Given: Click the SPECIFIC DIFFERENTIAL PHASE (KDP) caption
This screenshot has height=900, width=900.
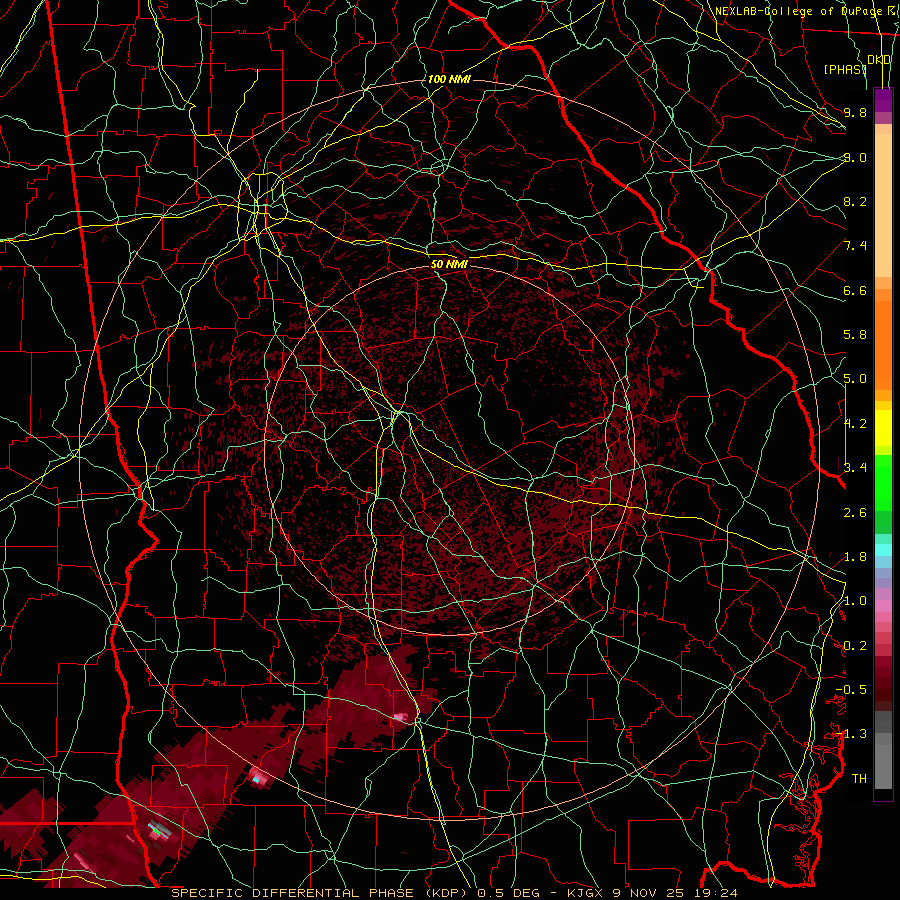Looking at the screenshot, I should [324, 893].
